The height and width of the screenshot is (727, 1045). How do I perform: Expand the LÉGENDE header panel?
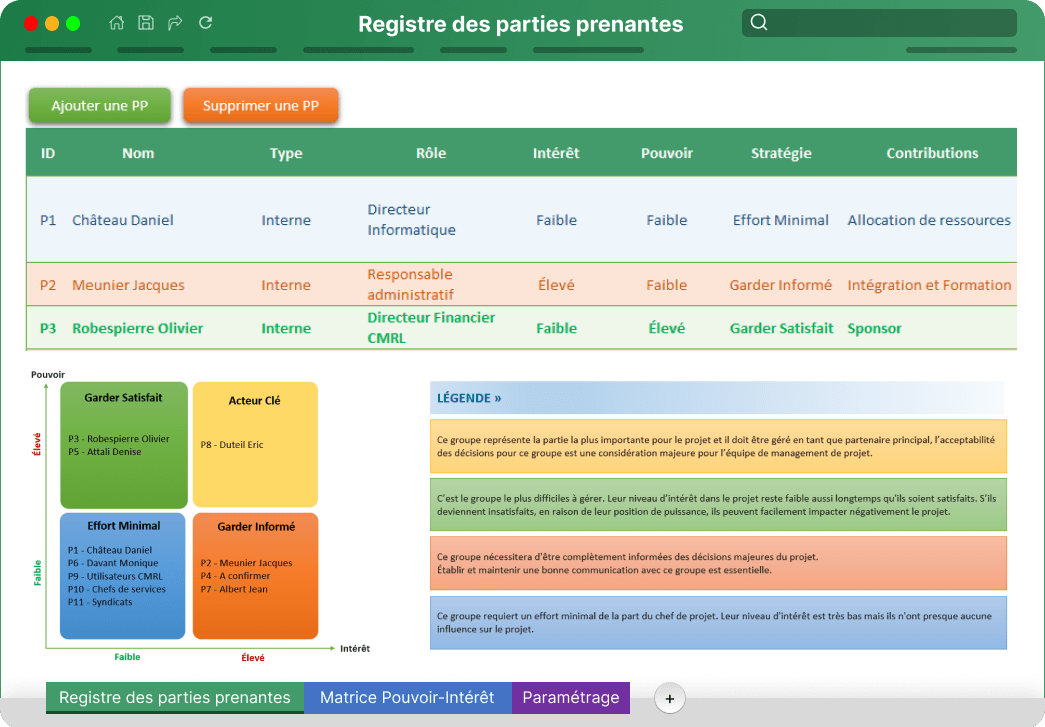tap(468, 397)
